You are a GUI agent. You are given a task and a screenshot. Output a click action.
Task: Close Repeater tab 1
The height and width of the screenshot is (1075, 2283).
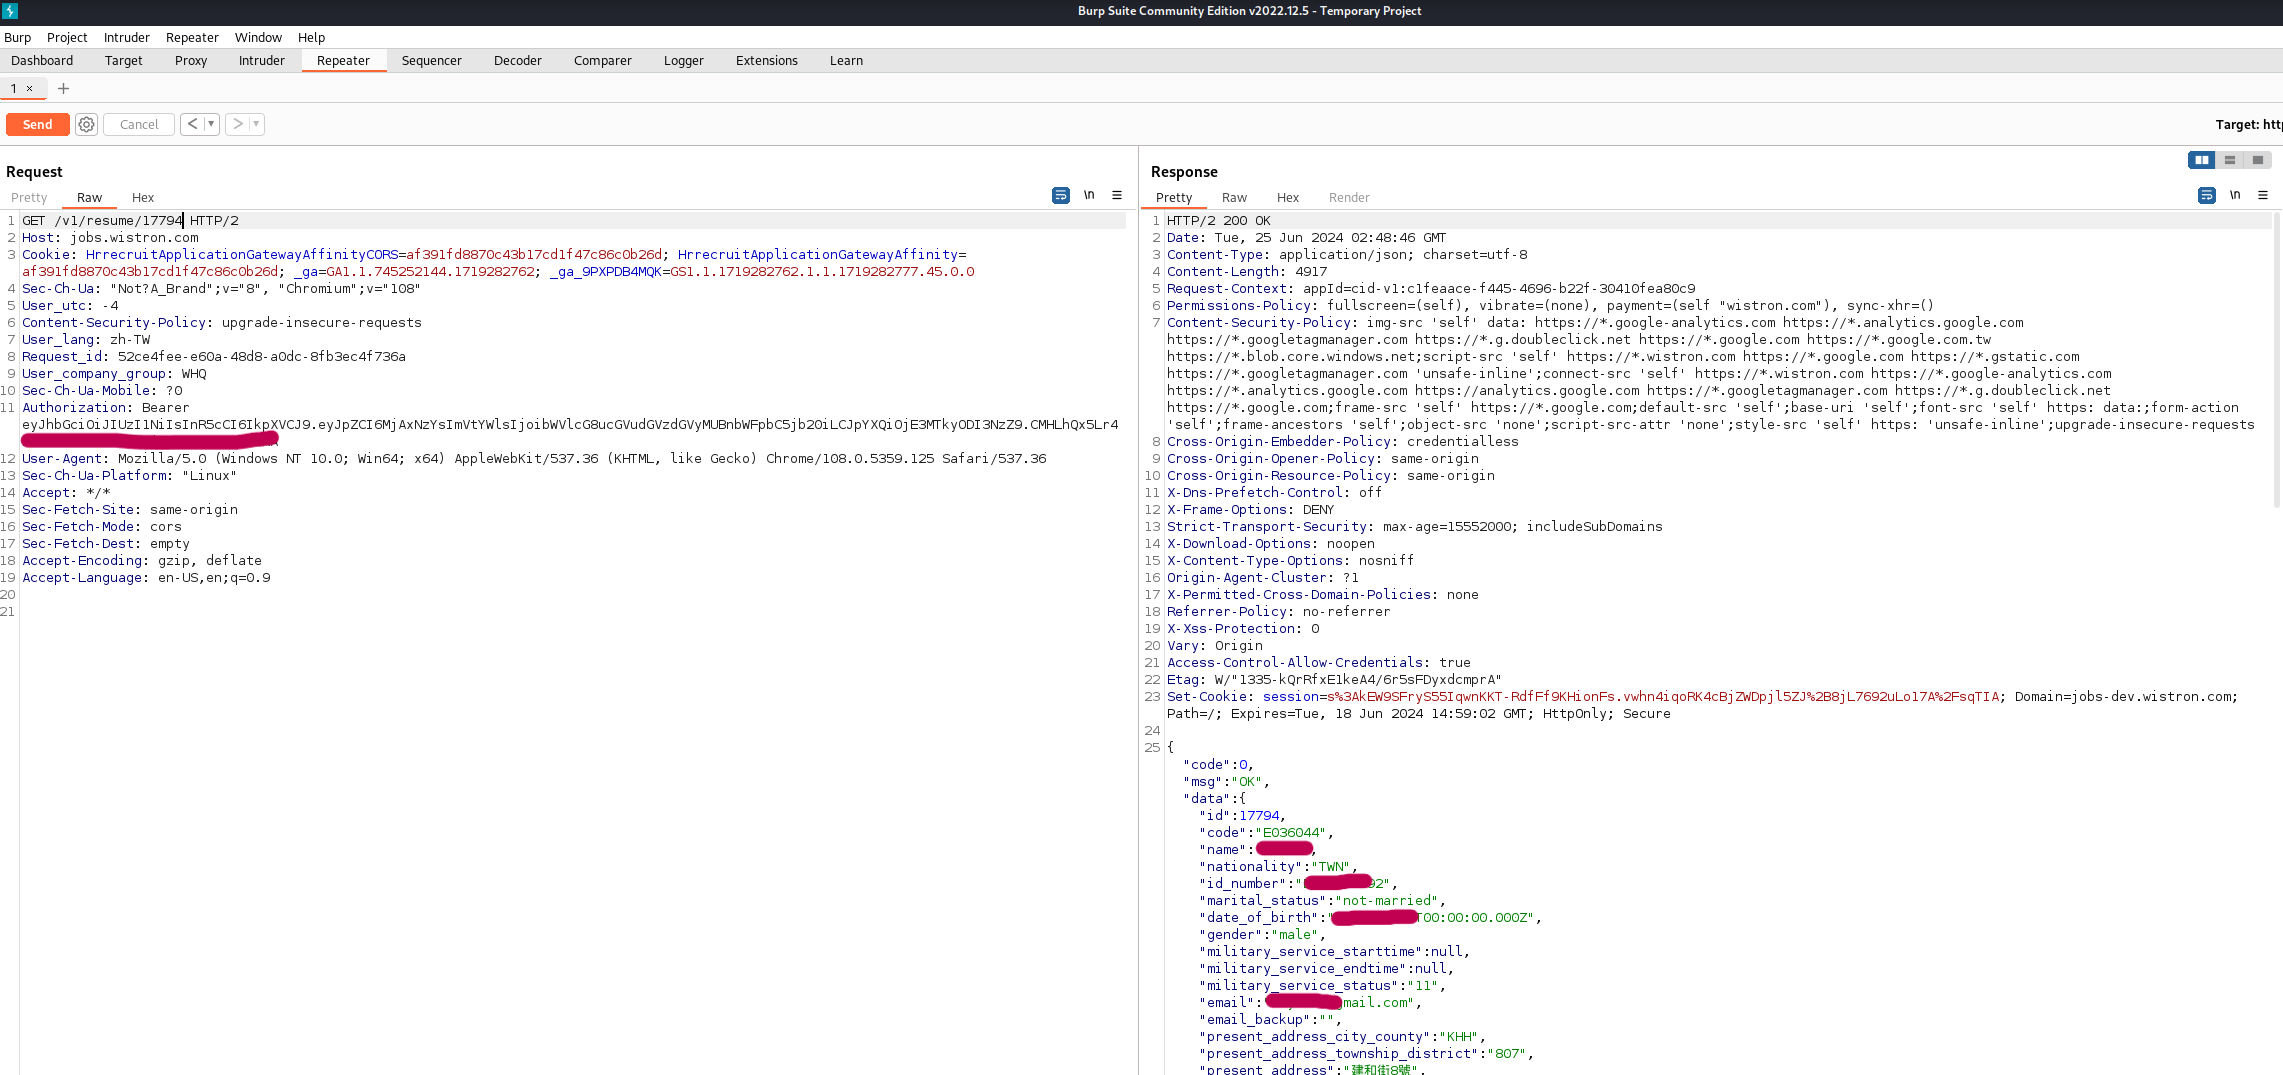click(x=30, y=88)
